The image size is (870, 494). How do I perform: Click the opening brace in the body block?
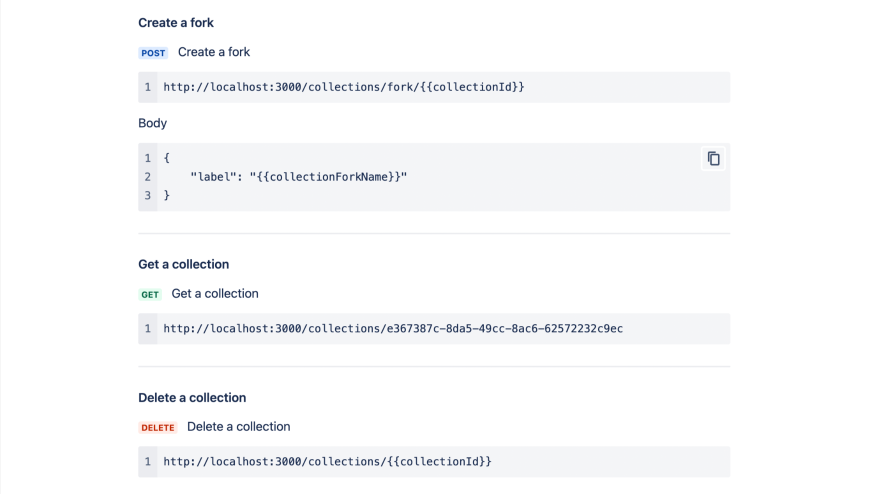[167, 158]
